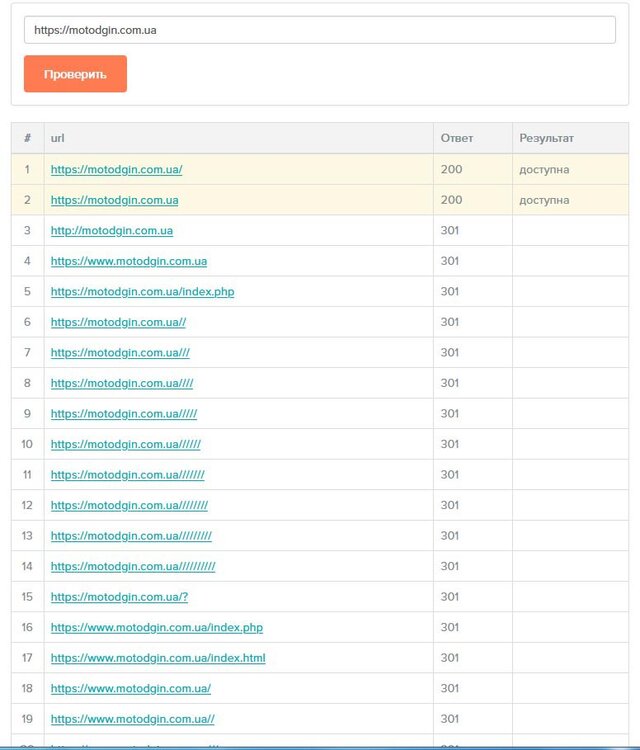Open the www.motodgin.com.ua/index.php link in row 16
The image size is (640, 750).
point(156,628)
